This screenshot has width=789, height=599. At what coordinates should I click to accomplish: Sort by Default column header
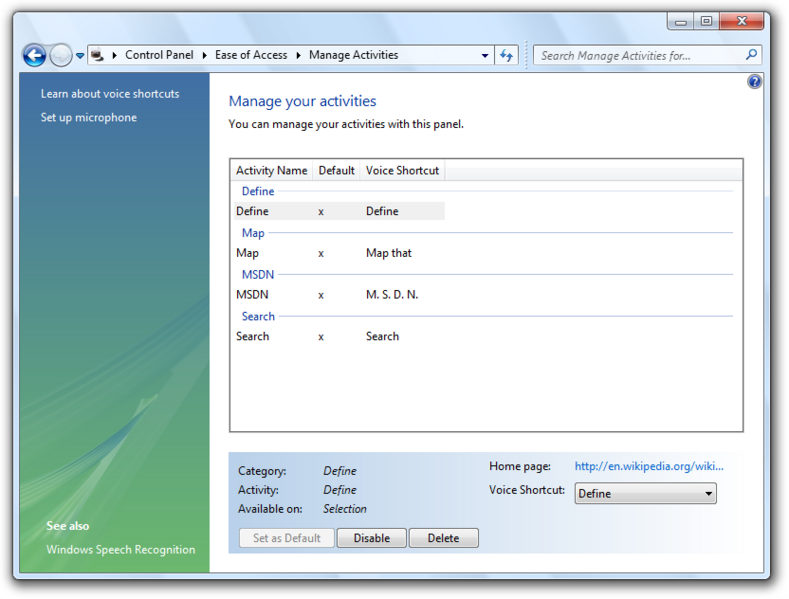click(x=336, y=171)
